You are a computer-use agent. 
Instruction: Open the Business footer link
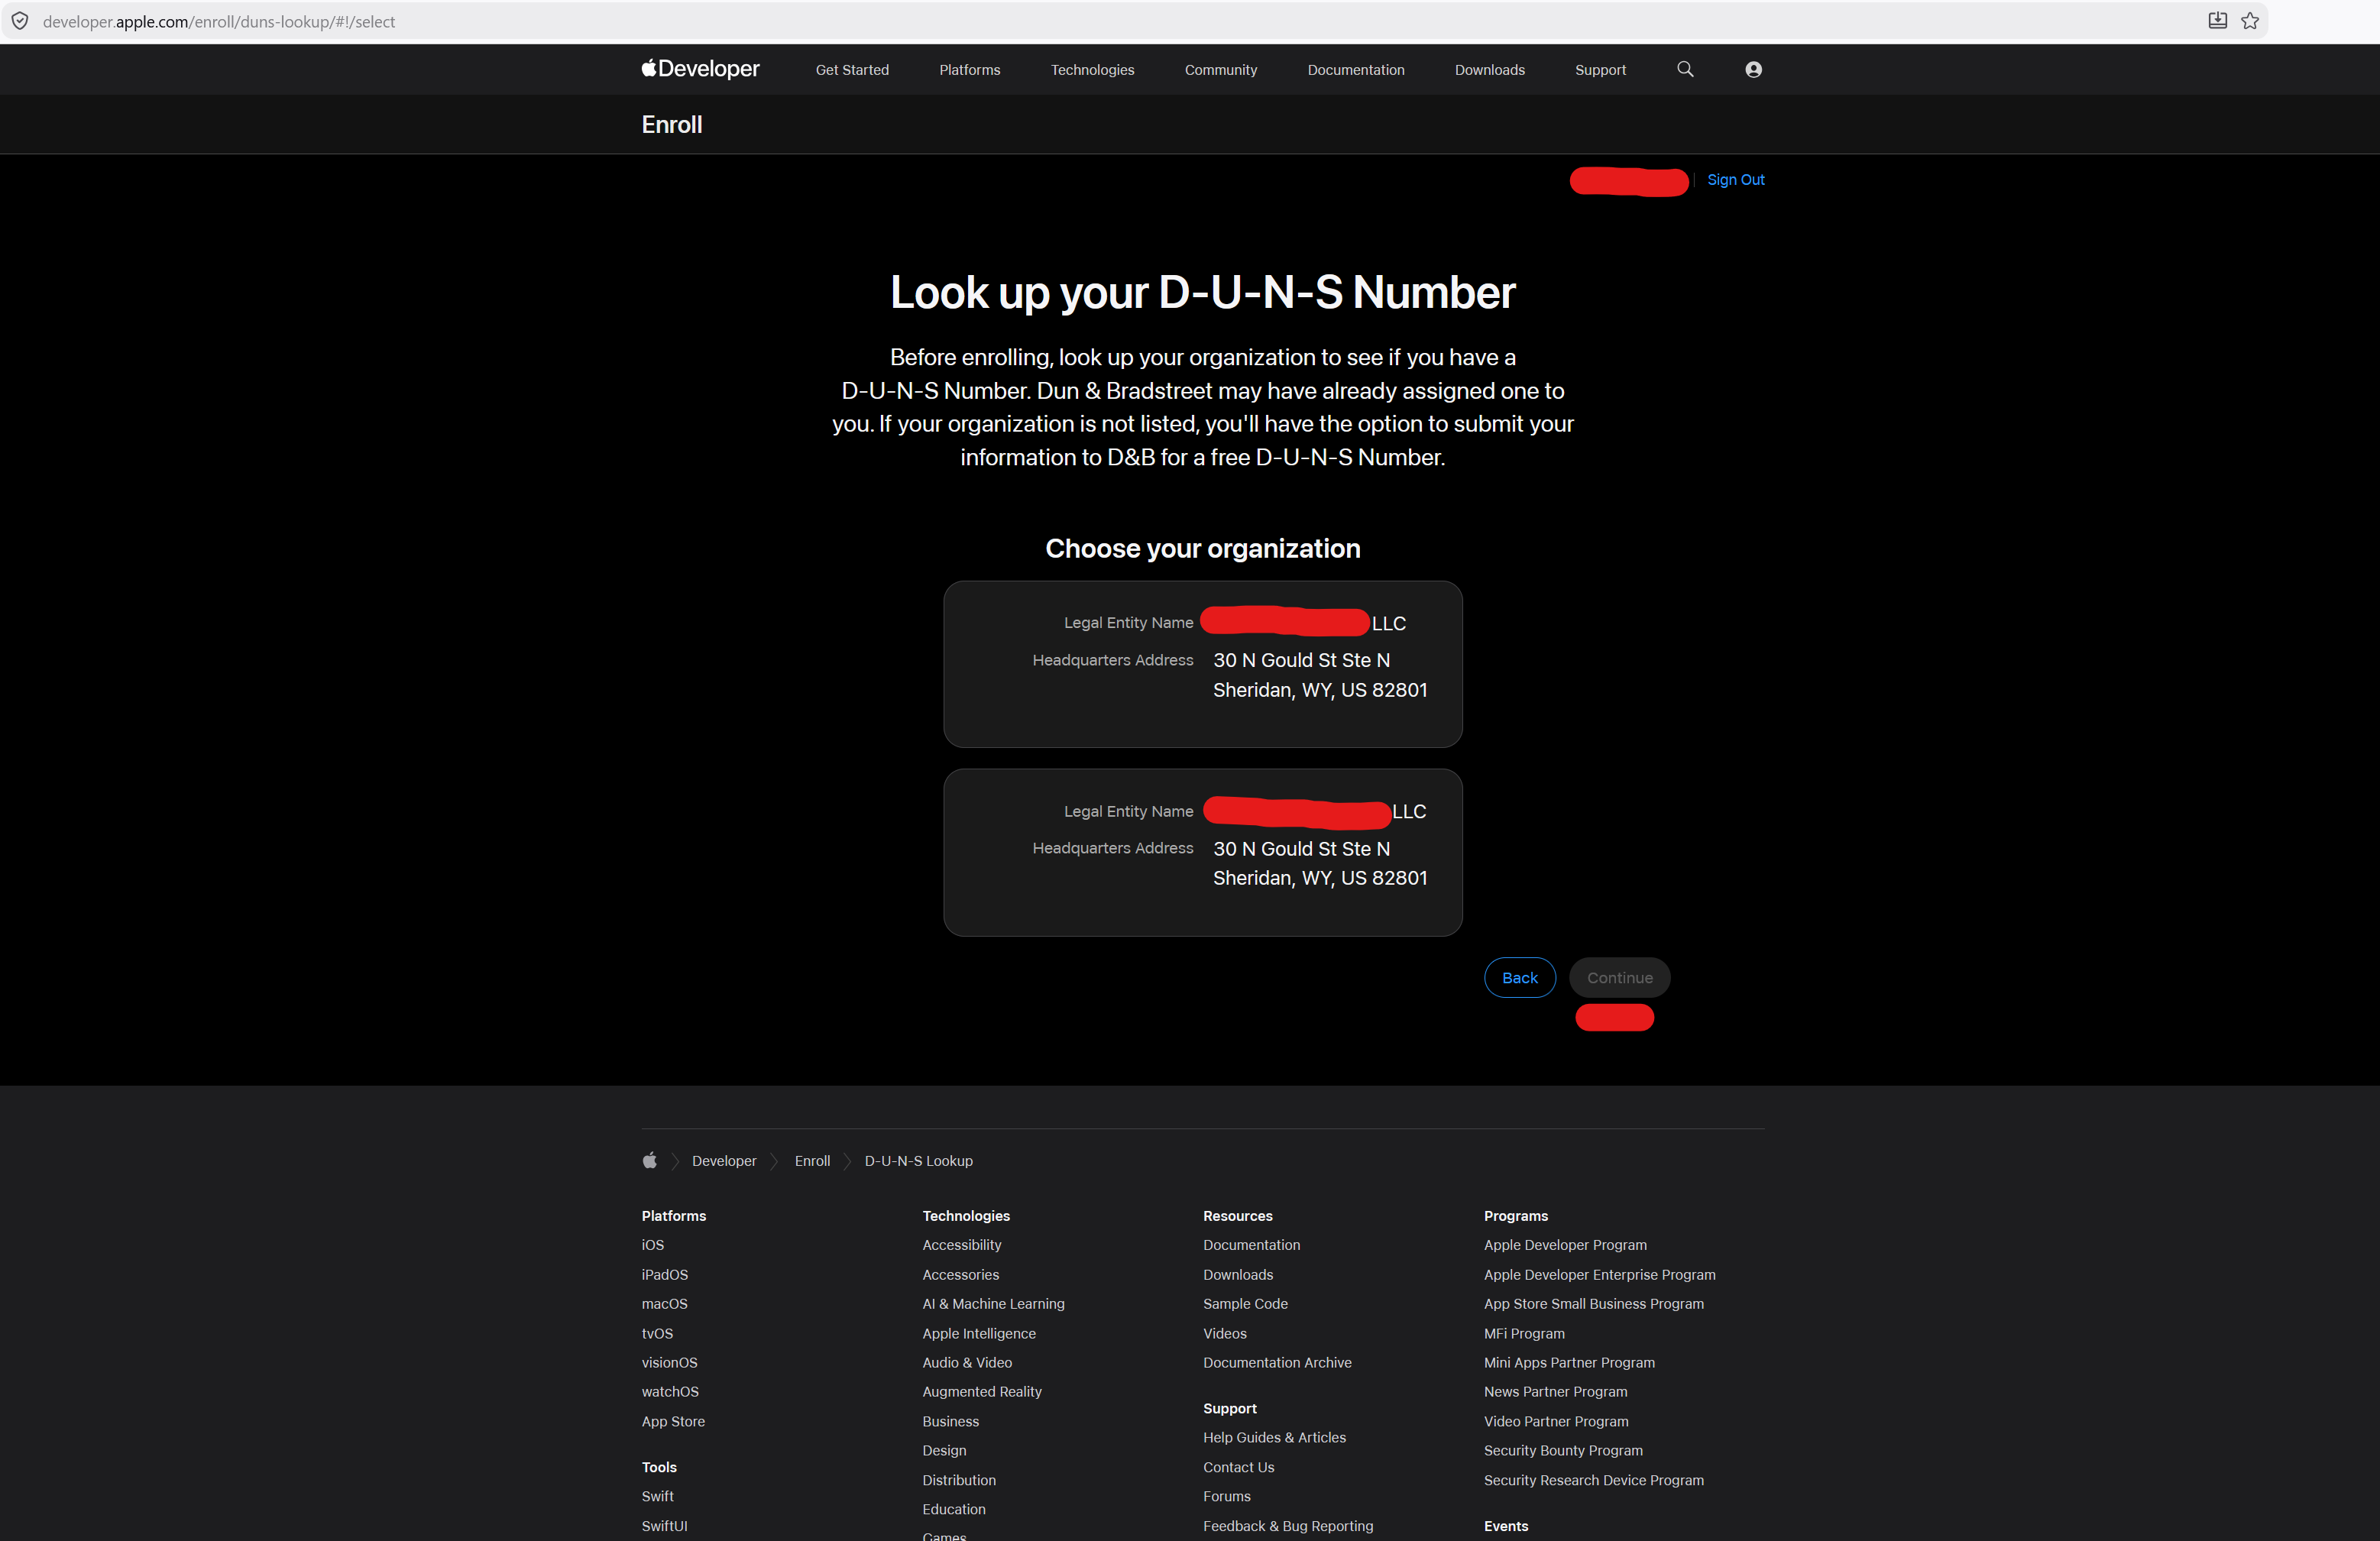pos(951,1422)
